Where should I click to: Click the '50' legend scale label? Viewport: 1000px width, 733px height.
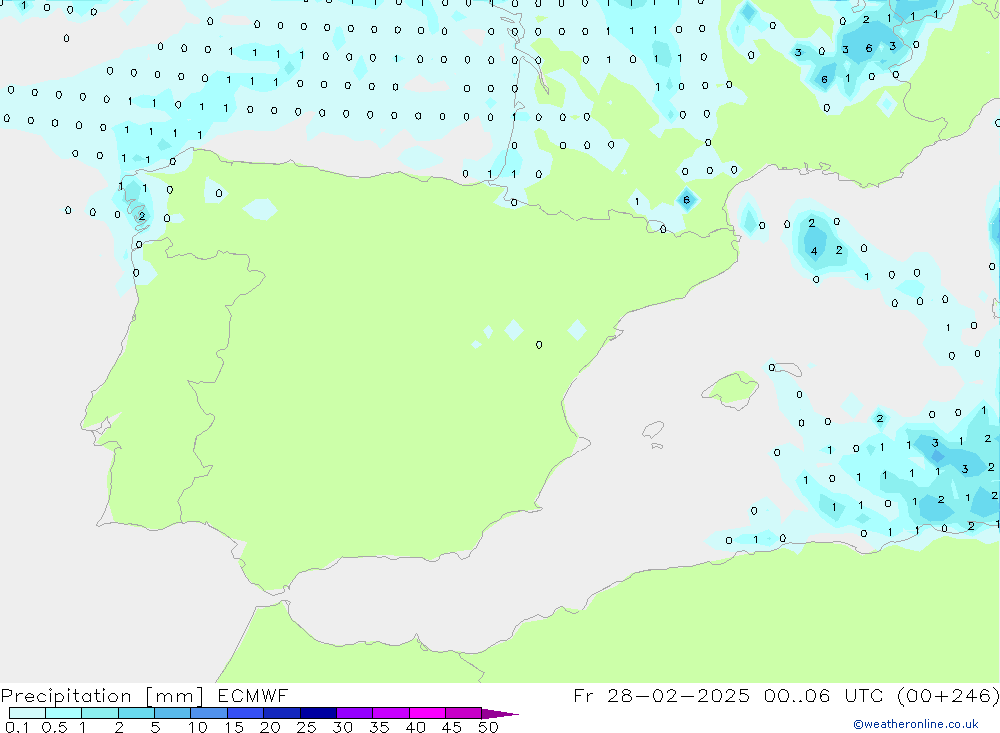pyautogui.click(x=489, y=727)
